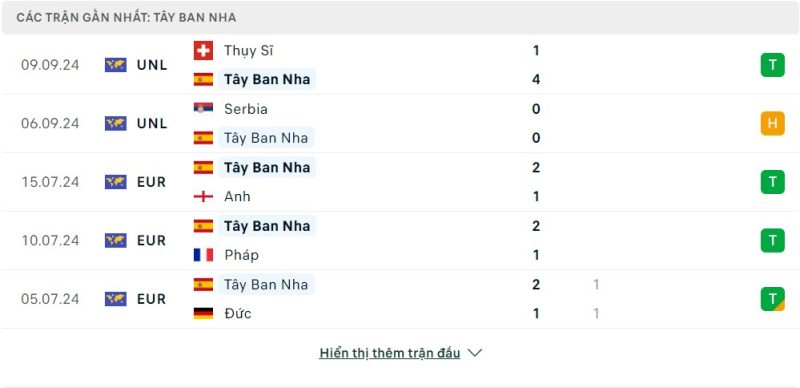The image size is (800, 388).
Task: Select Tây Ban Nha in the Pháp match
Action: 267,226
